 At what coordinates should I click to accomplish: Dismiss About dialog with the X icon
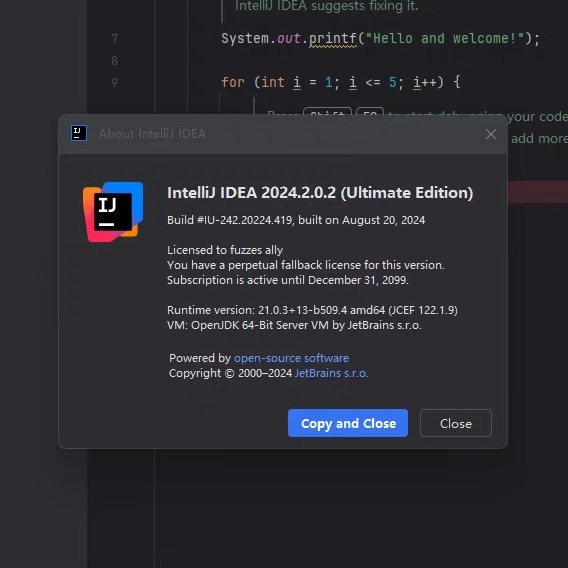click(x=491, y=134)
